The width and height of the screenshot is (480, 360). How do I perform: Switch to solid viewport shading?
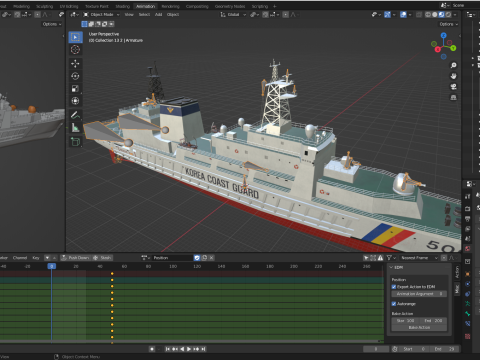(x=435, y=15)
